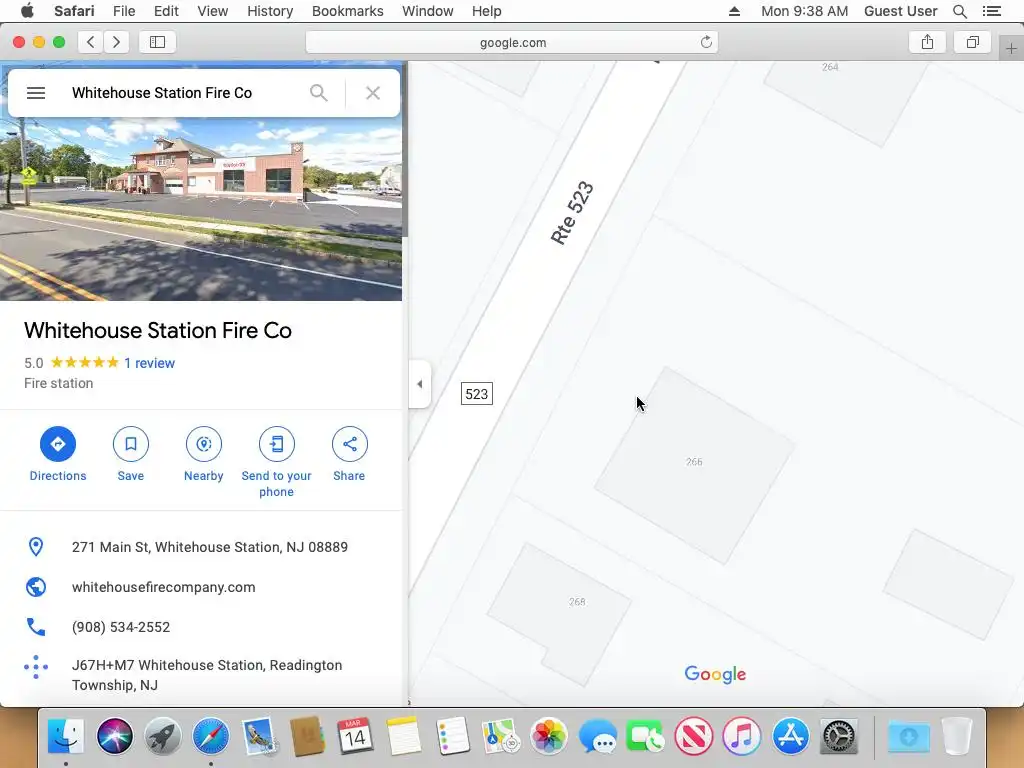Viewport: 1024px width, 768px height.
Task: Click phone number (908) 534-2552
Action: pos(121,627)
